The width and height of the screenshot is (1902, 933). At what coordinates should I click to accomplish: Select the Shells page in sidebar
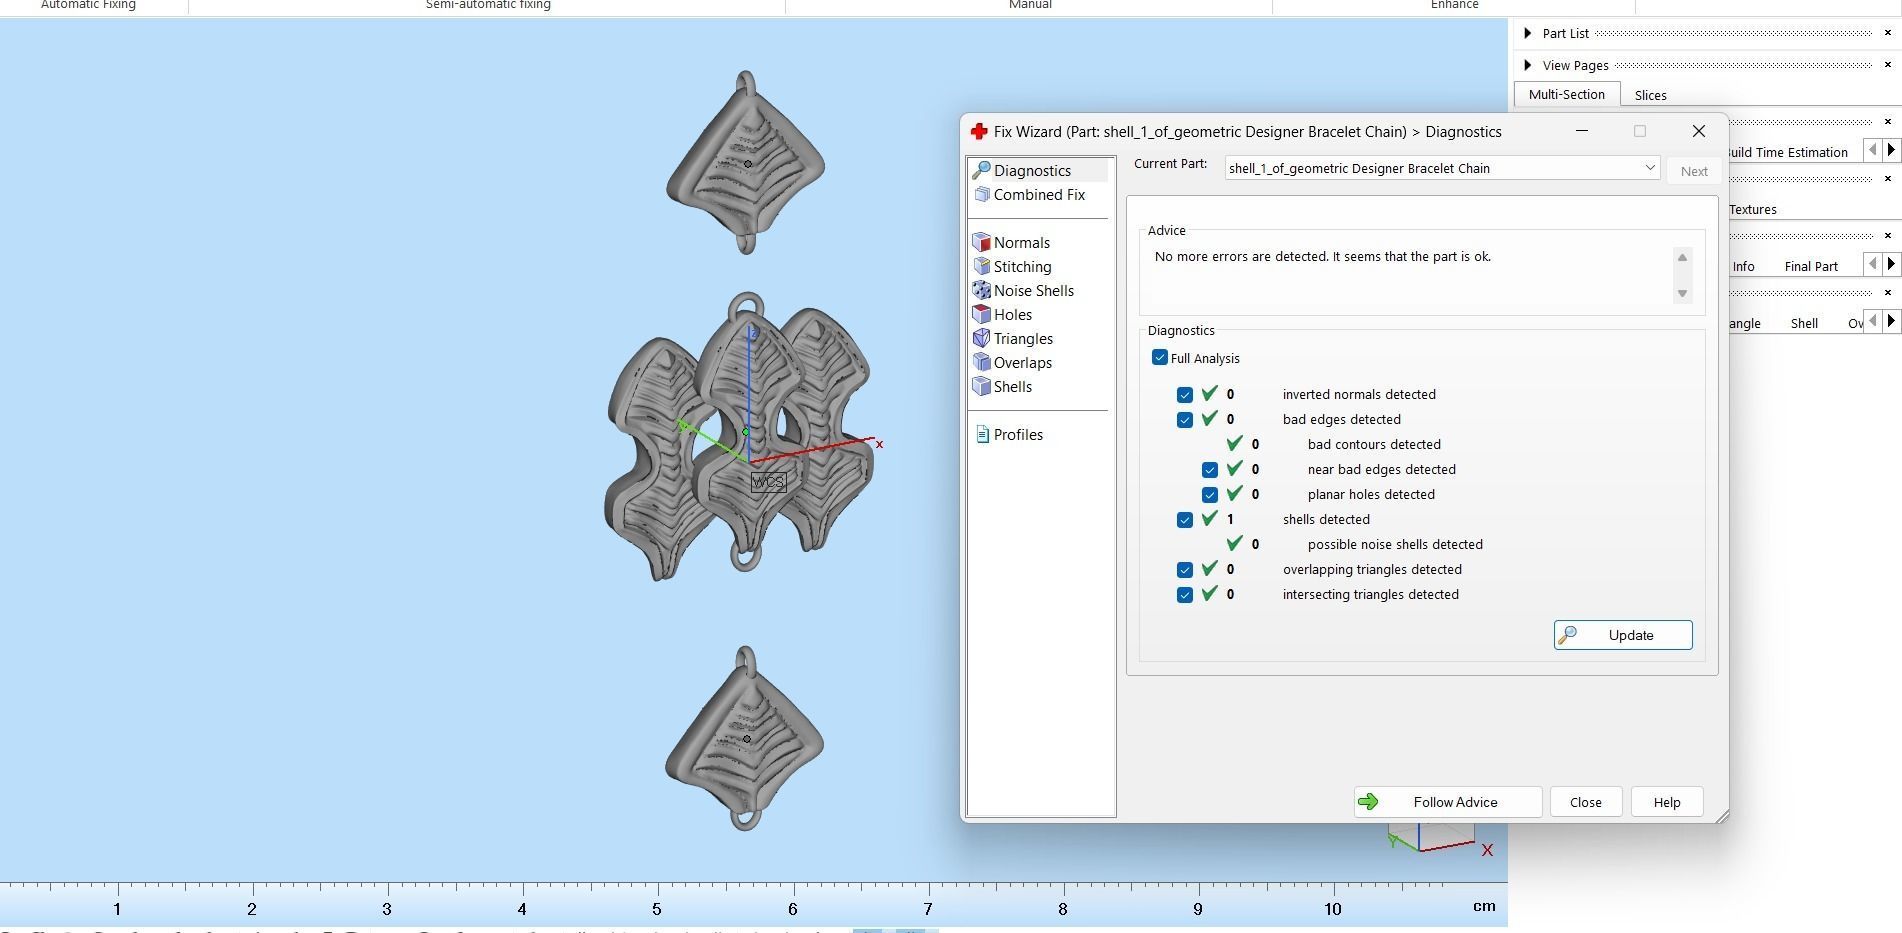(x=1012, y=387)
